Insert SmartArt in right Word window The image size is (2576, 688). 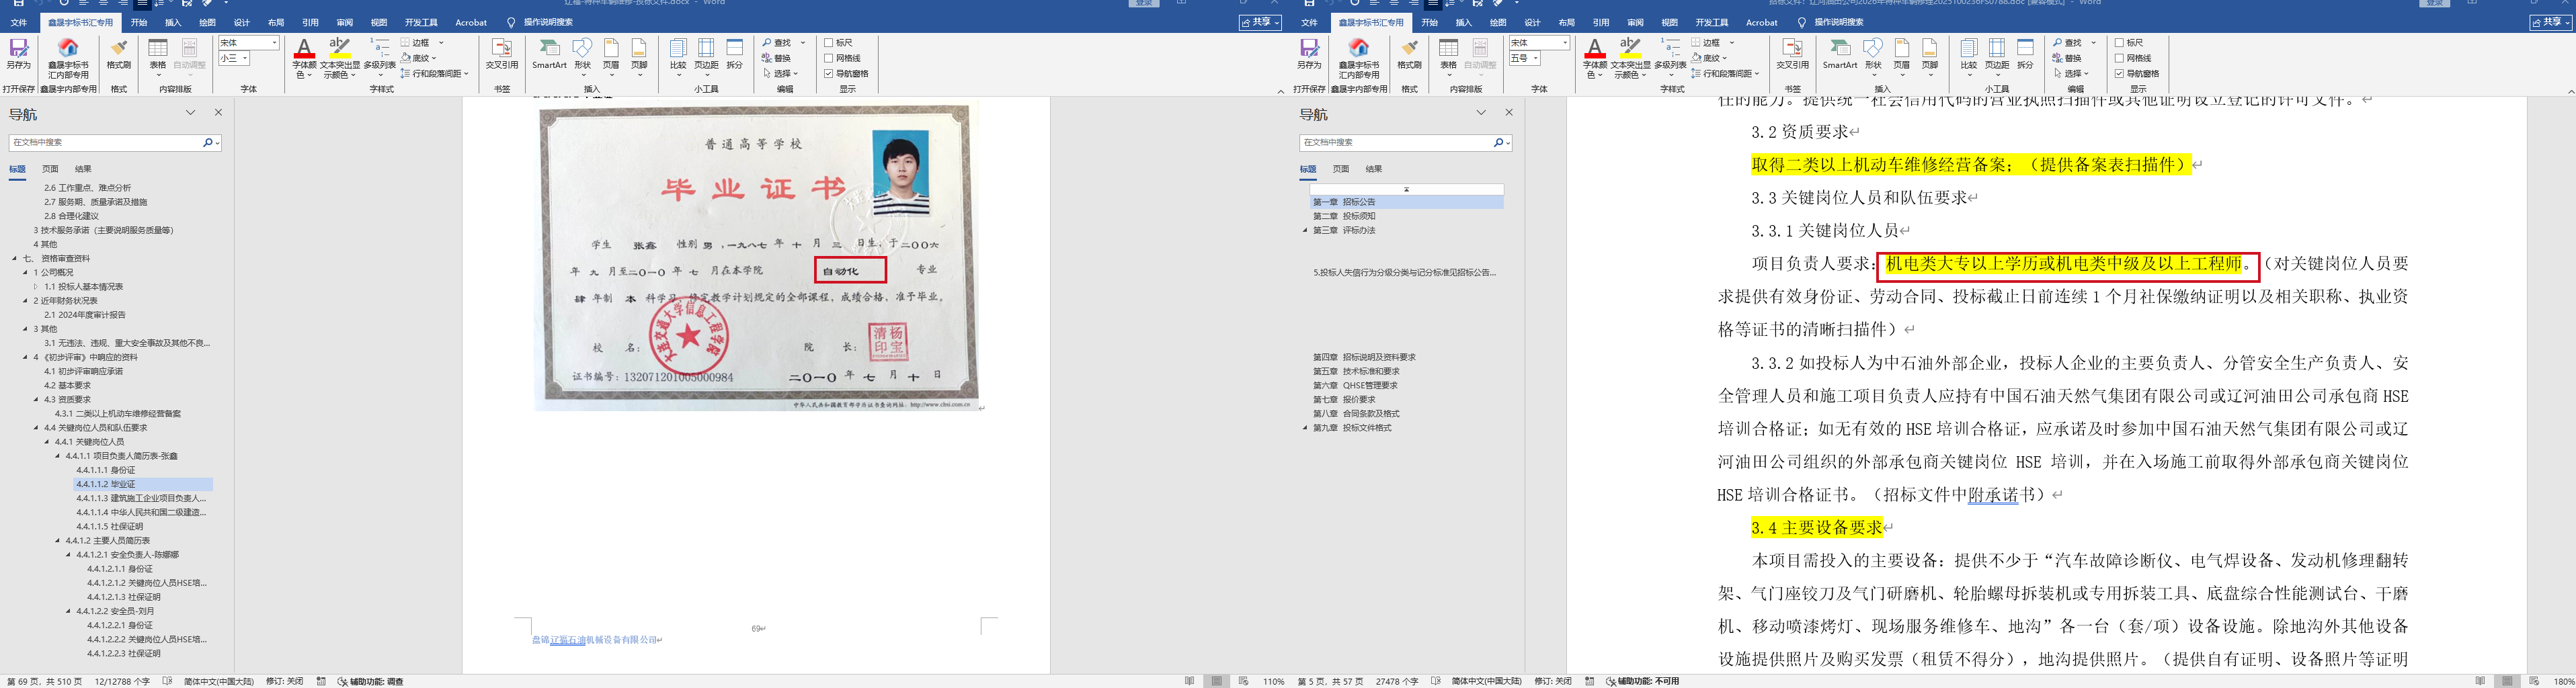pos(1840,54)
